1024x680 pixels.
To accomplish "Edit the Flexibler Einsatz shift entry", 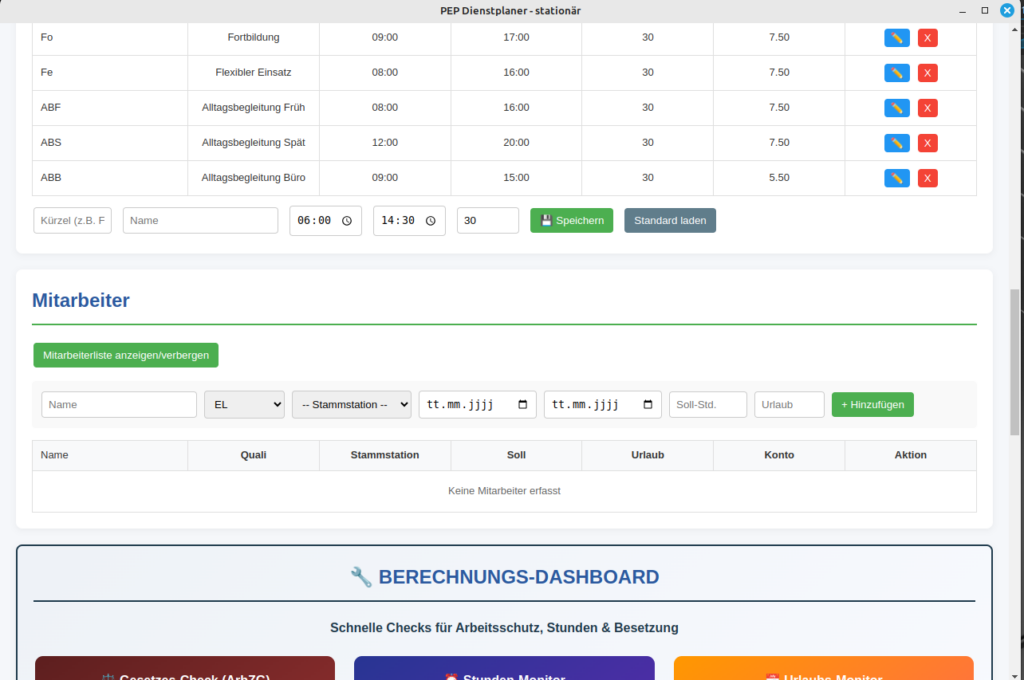I will coord(896,73).
